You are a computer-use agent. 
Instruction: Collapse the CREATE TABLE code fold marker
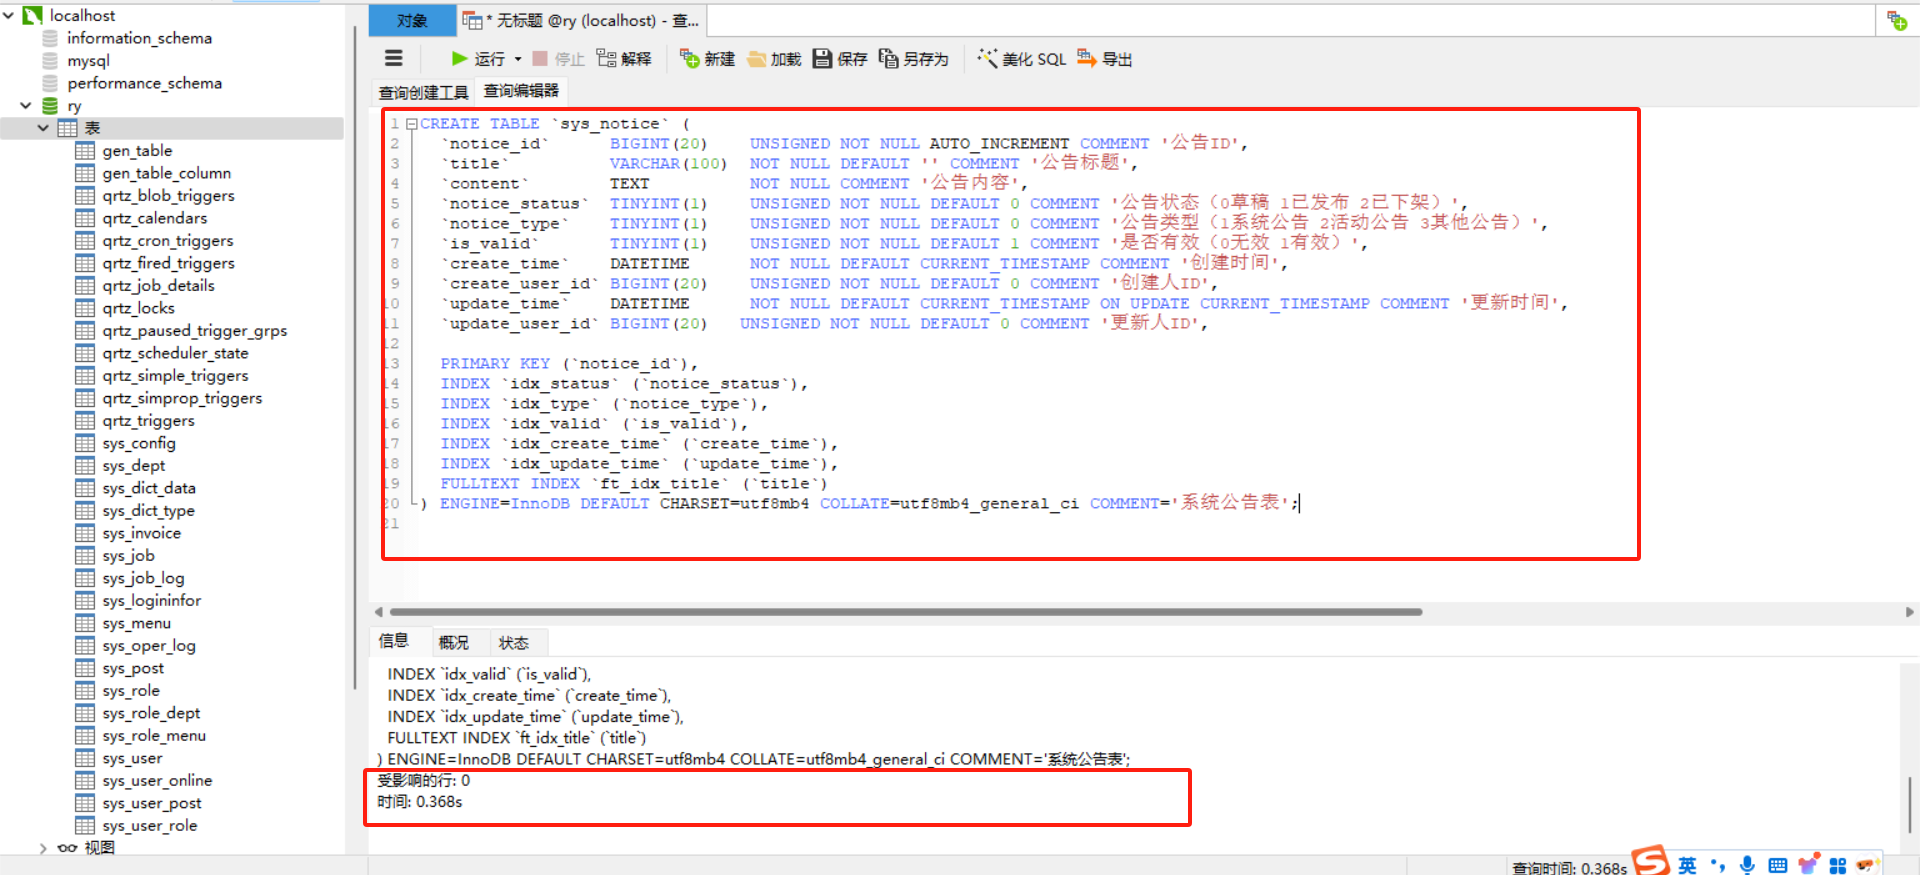click(x=411, y=124)
